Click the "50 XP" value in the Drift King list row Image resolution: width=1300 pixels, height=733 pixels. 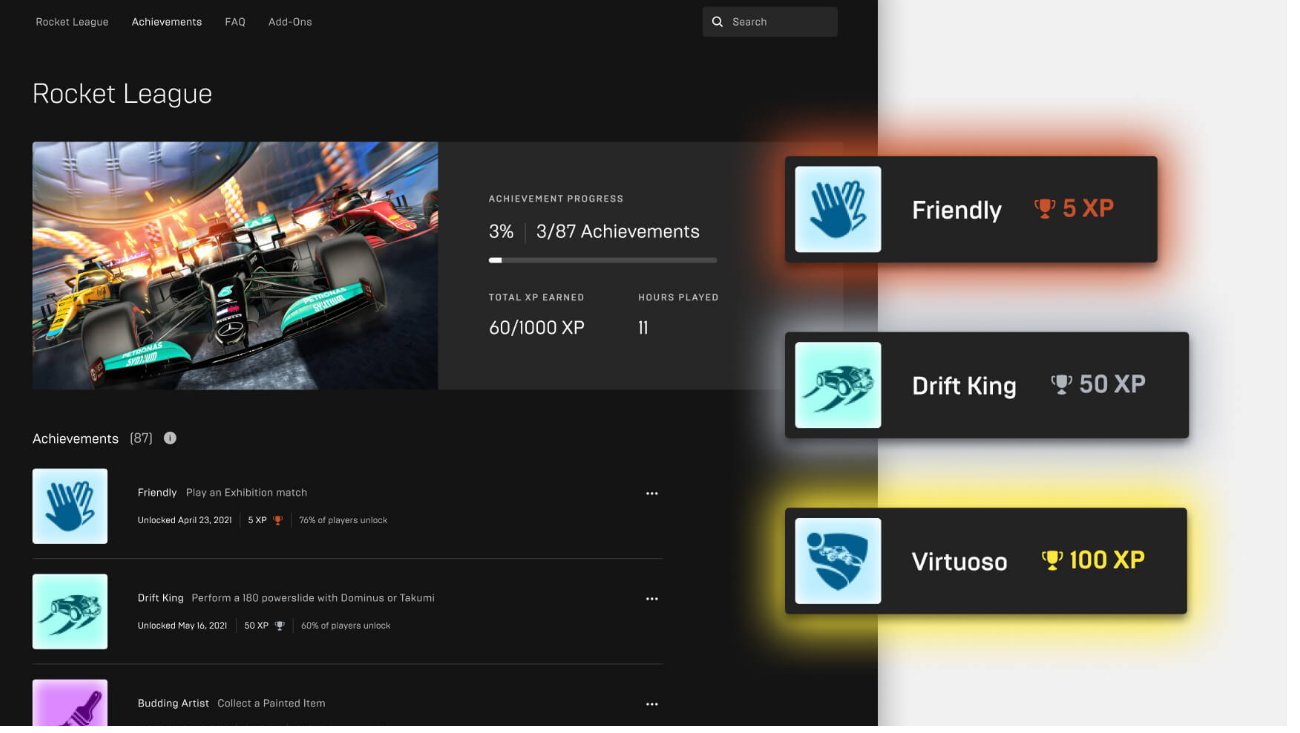tap(257, 626)
